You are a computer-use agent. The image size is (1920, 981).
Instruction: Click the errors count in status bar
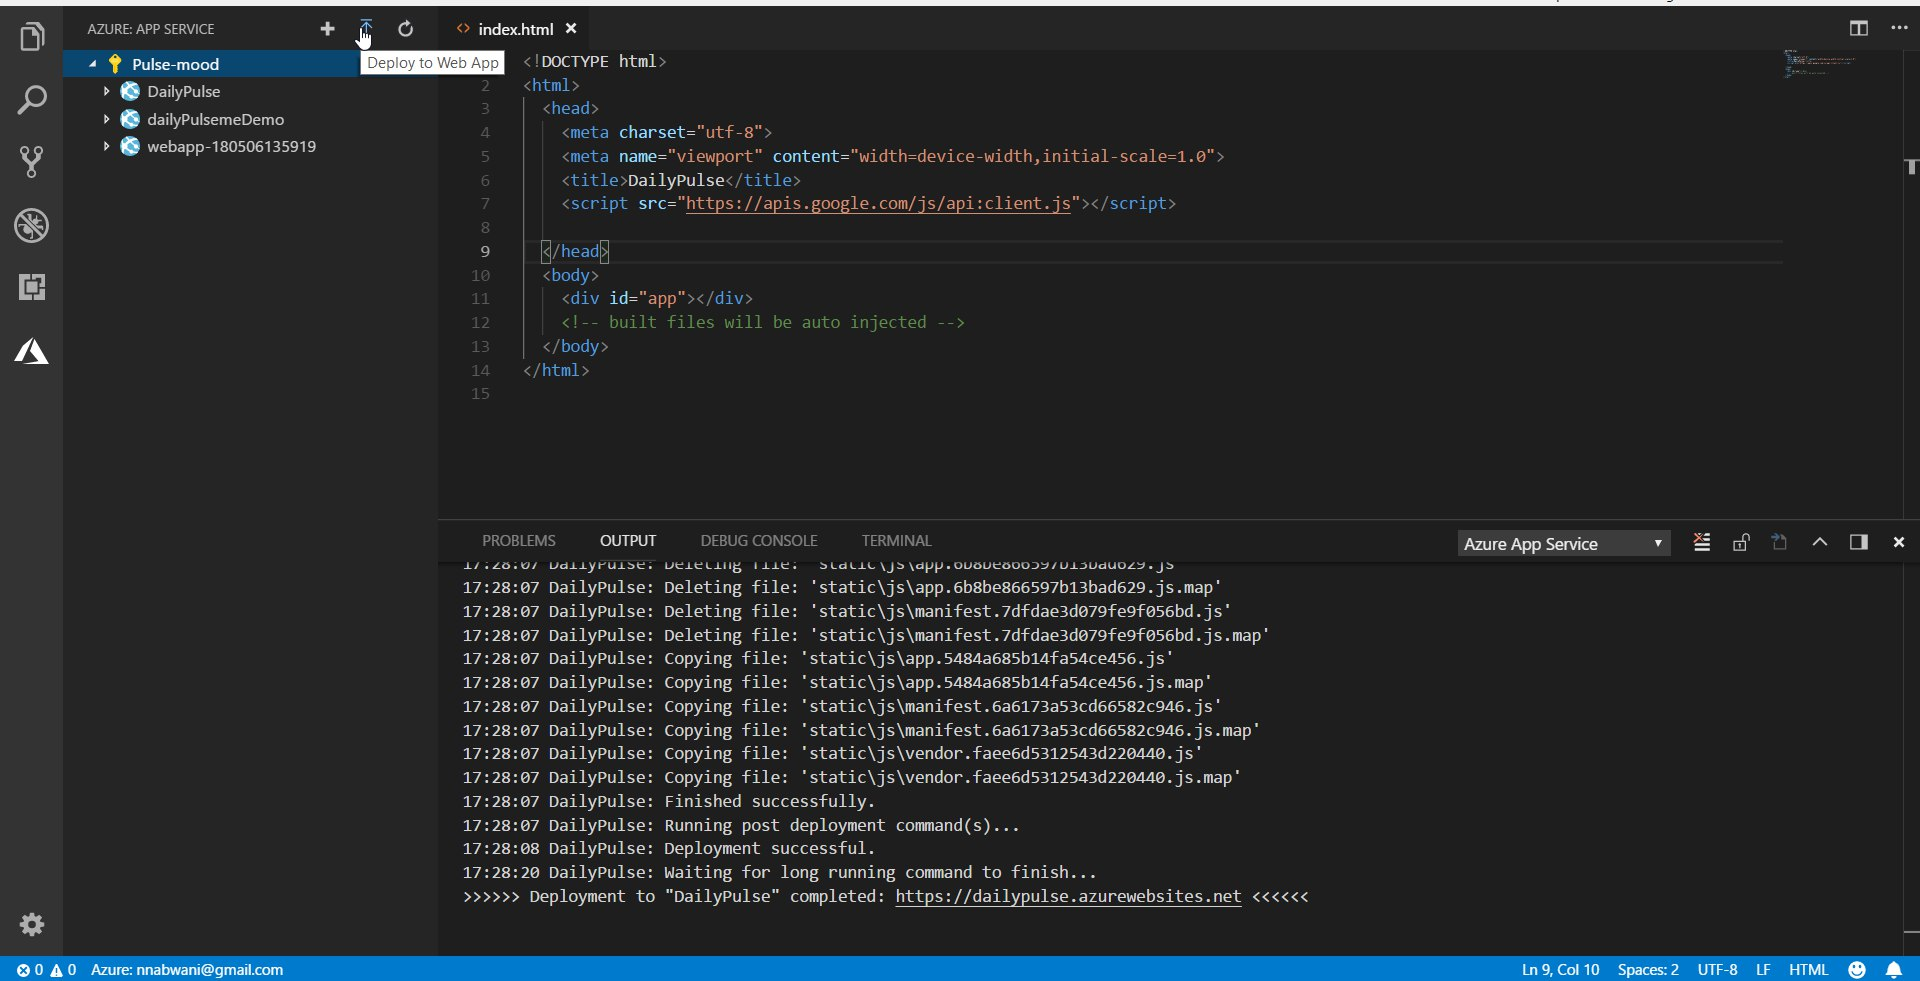(30, 970)
